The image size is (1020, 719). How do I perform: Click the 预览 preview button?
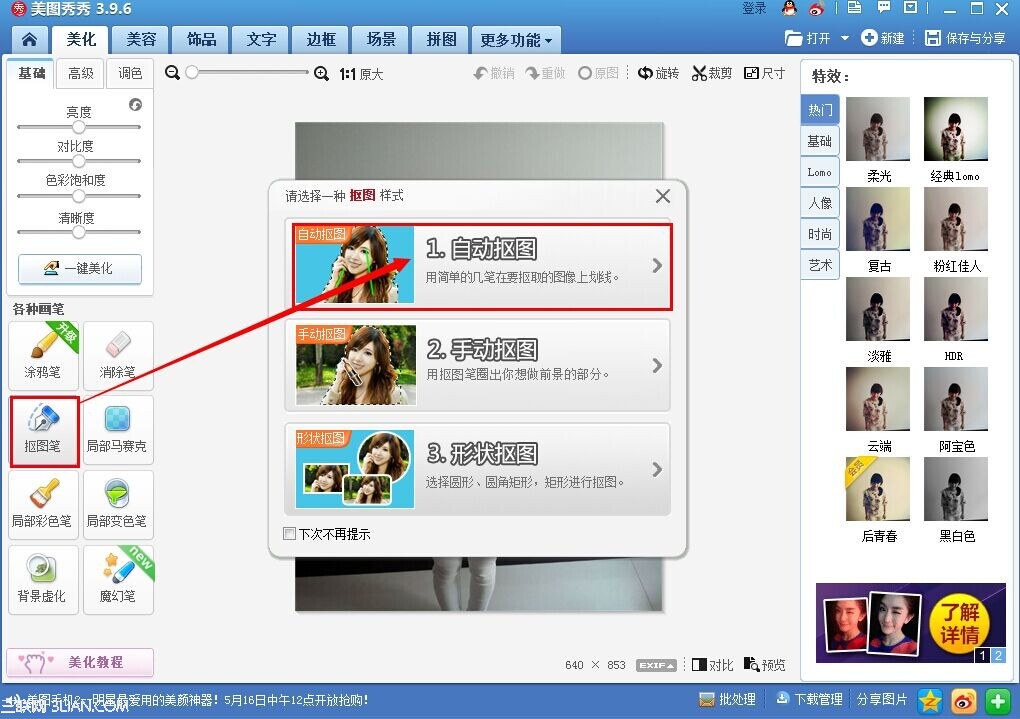click(765, 664)
